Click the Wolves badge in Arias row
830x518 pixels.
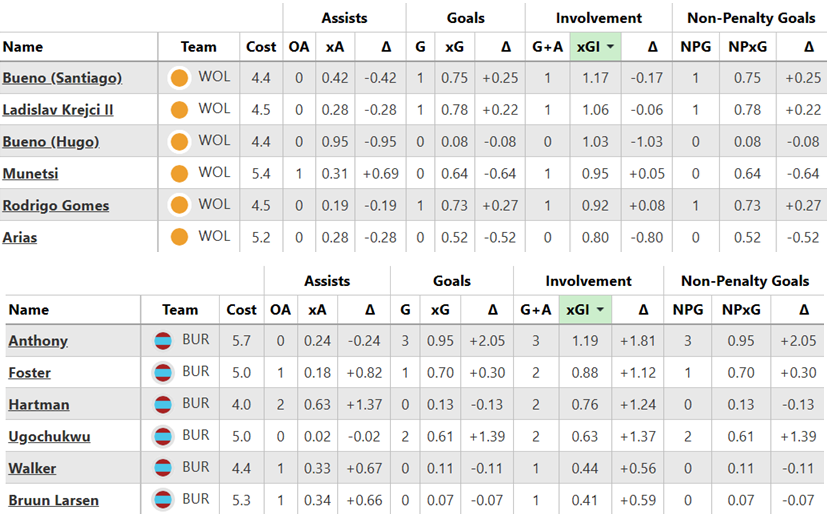pos(180,237)
